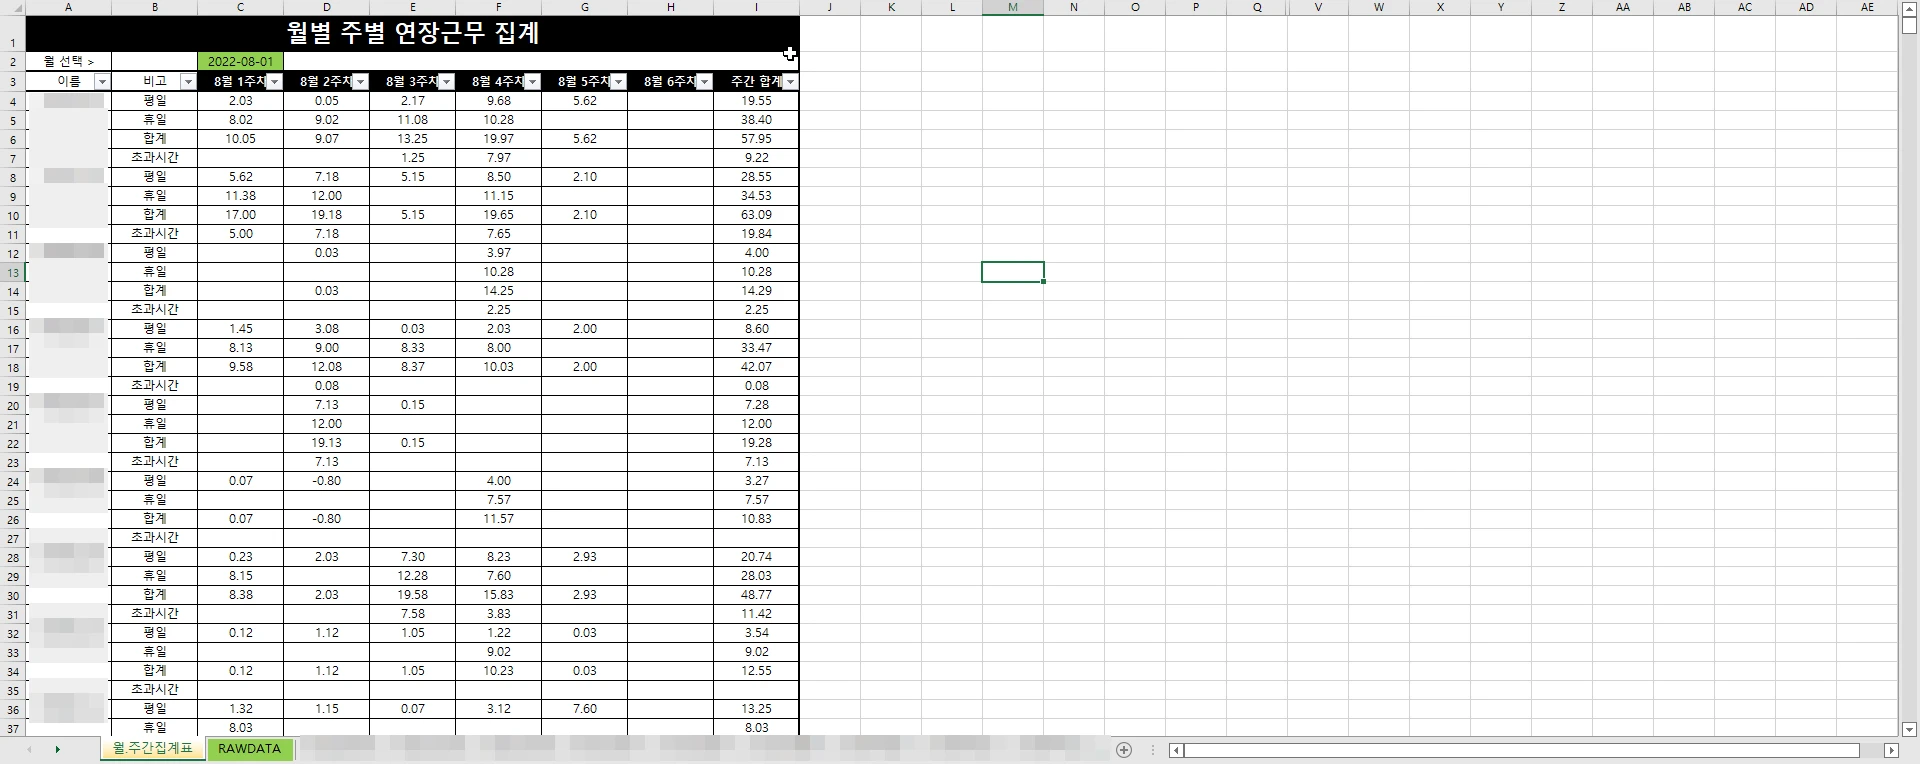Select the month cell 2022-08-01
The height and width of the screenshot is (764, 1920).
pyautogui.click(x=241, y=62)
